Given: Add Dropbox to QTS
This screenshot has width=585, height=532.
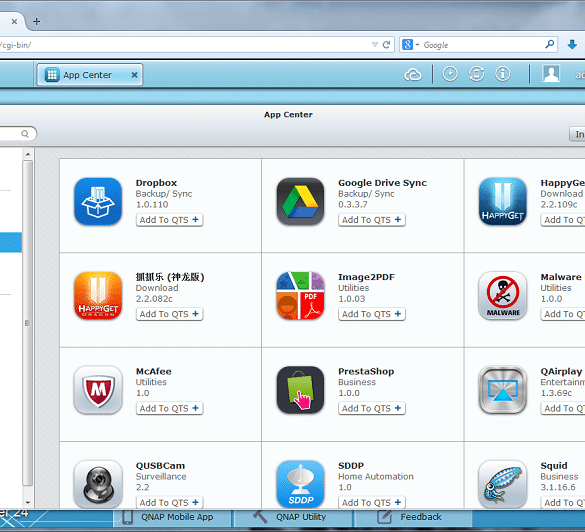Looking at the screenshot, I should (x=169, y=220).
